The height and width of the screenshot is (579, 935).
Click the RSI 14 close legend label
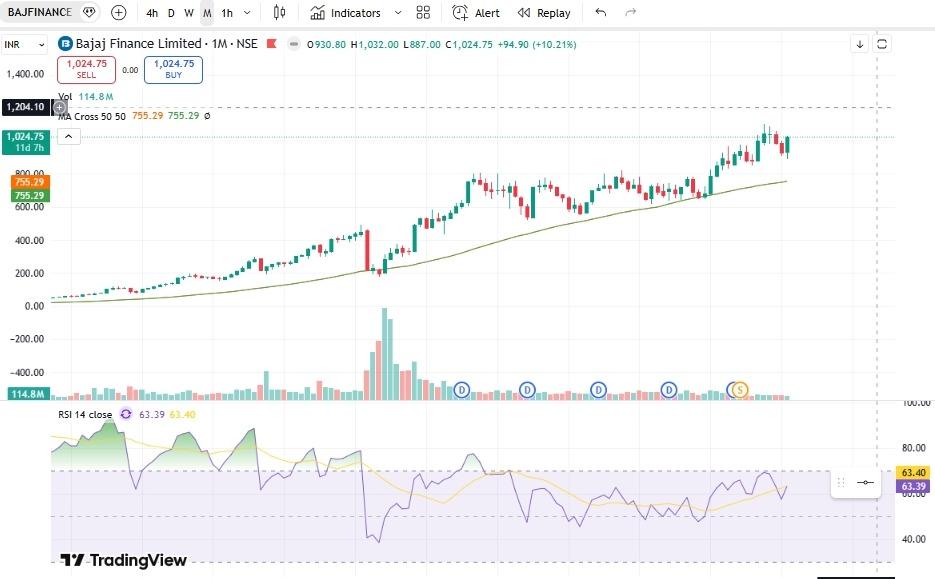tap(85, 414)
